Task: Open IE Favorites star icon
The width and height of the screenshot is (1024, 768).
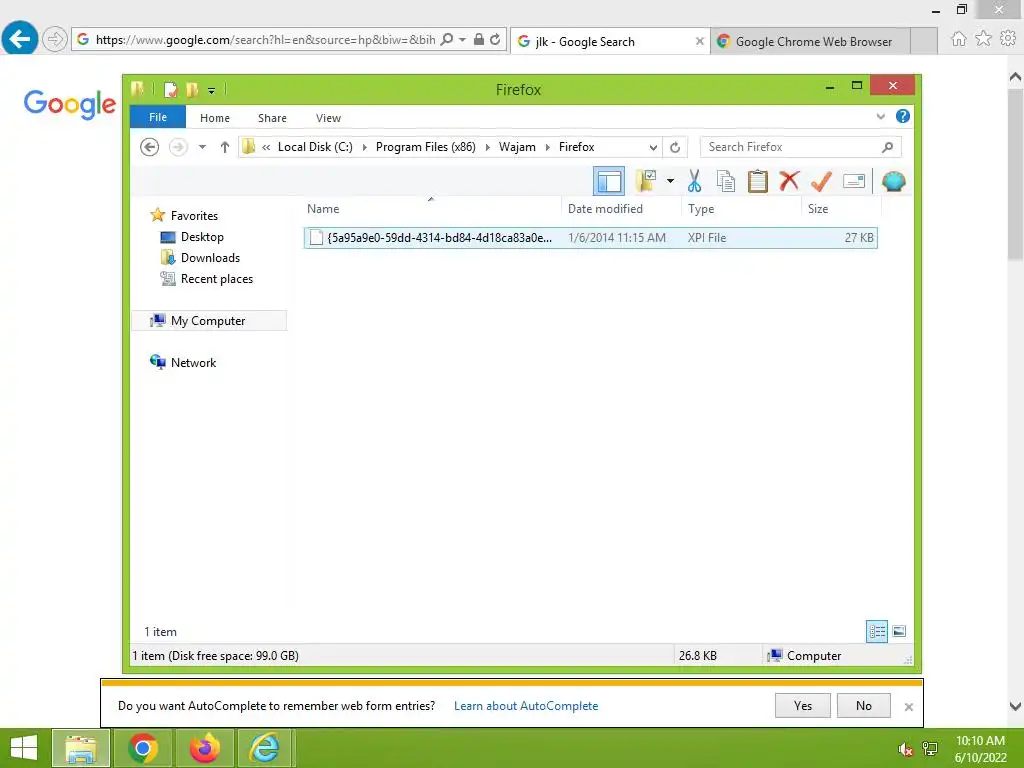Action: point(983,39)
